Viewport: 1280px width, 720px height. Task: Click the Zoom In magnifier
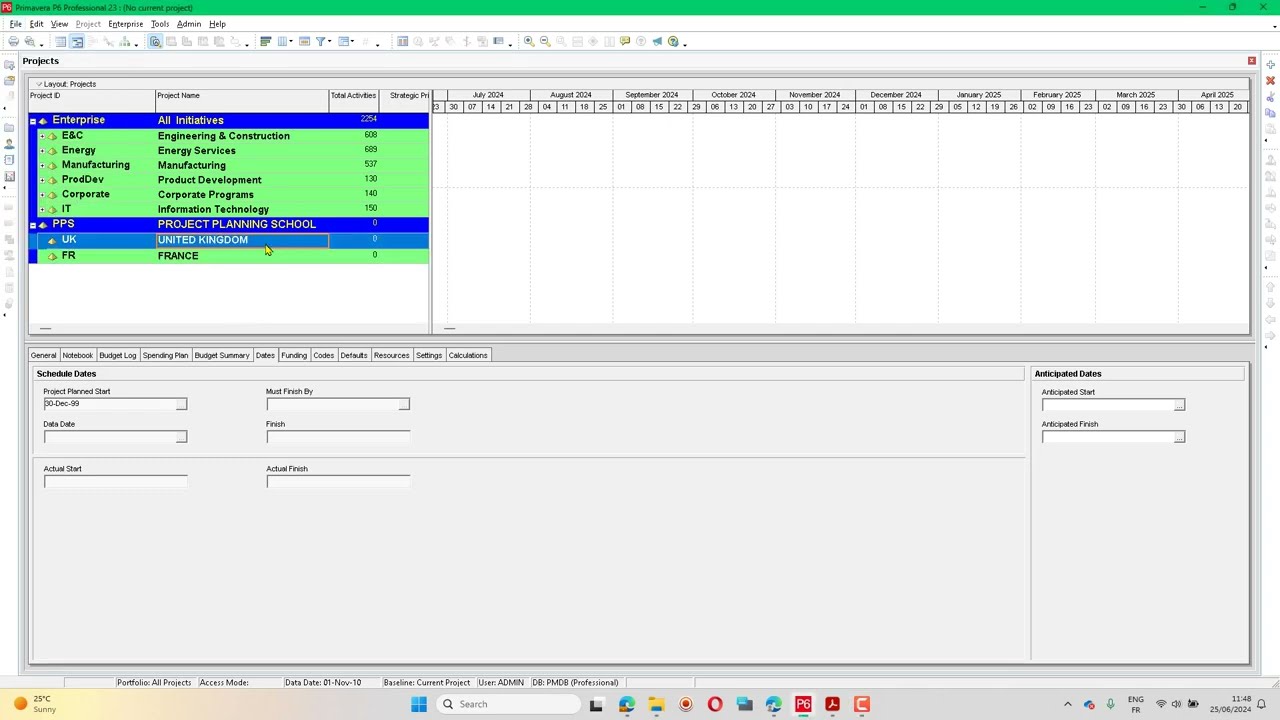[529, 41]
